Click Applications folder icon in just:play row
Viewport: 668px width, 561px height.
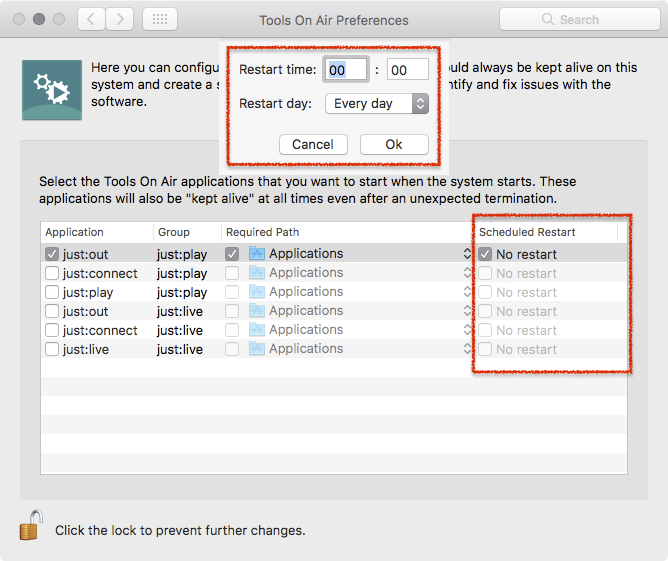tap(257, 292)
